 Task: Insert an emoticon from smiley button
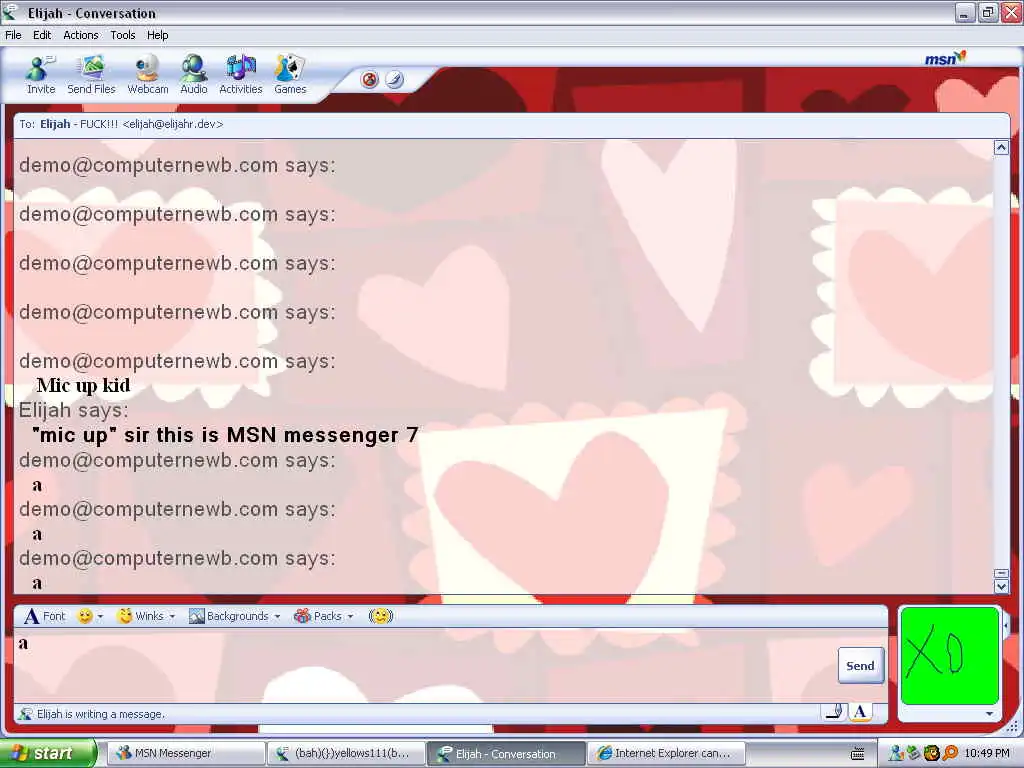click(x=85, y=616)
